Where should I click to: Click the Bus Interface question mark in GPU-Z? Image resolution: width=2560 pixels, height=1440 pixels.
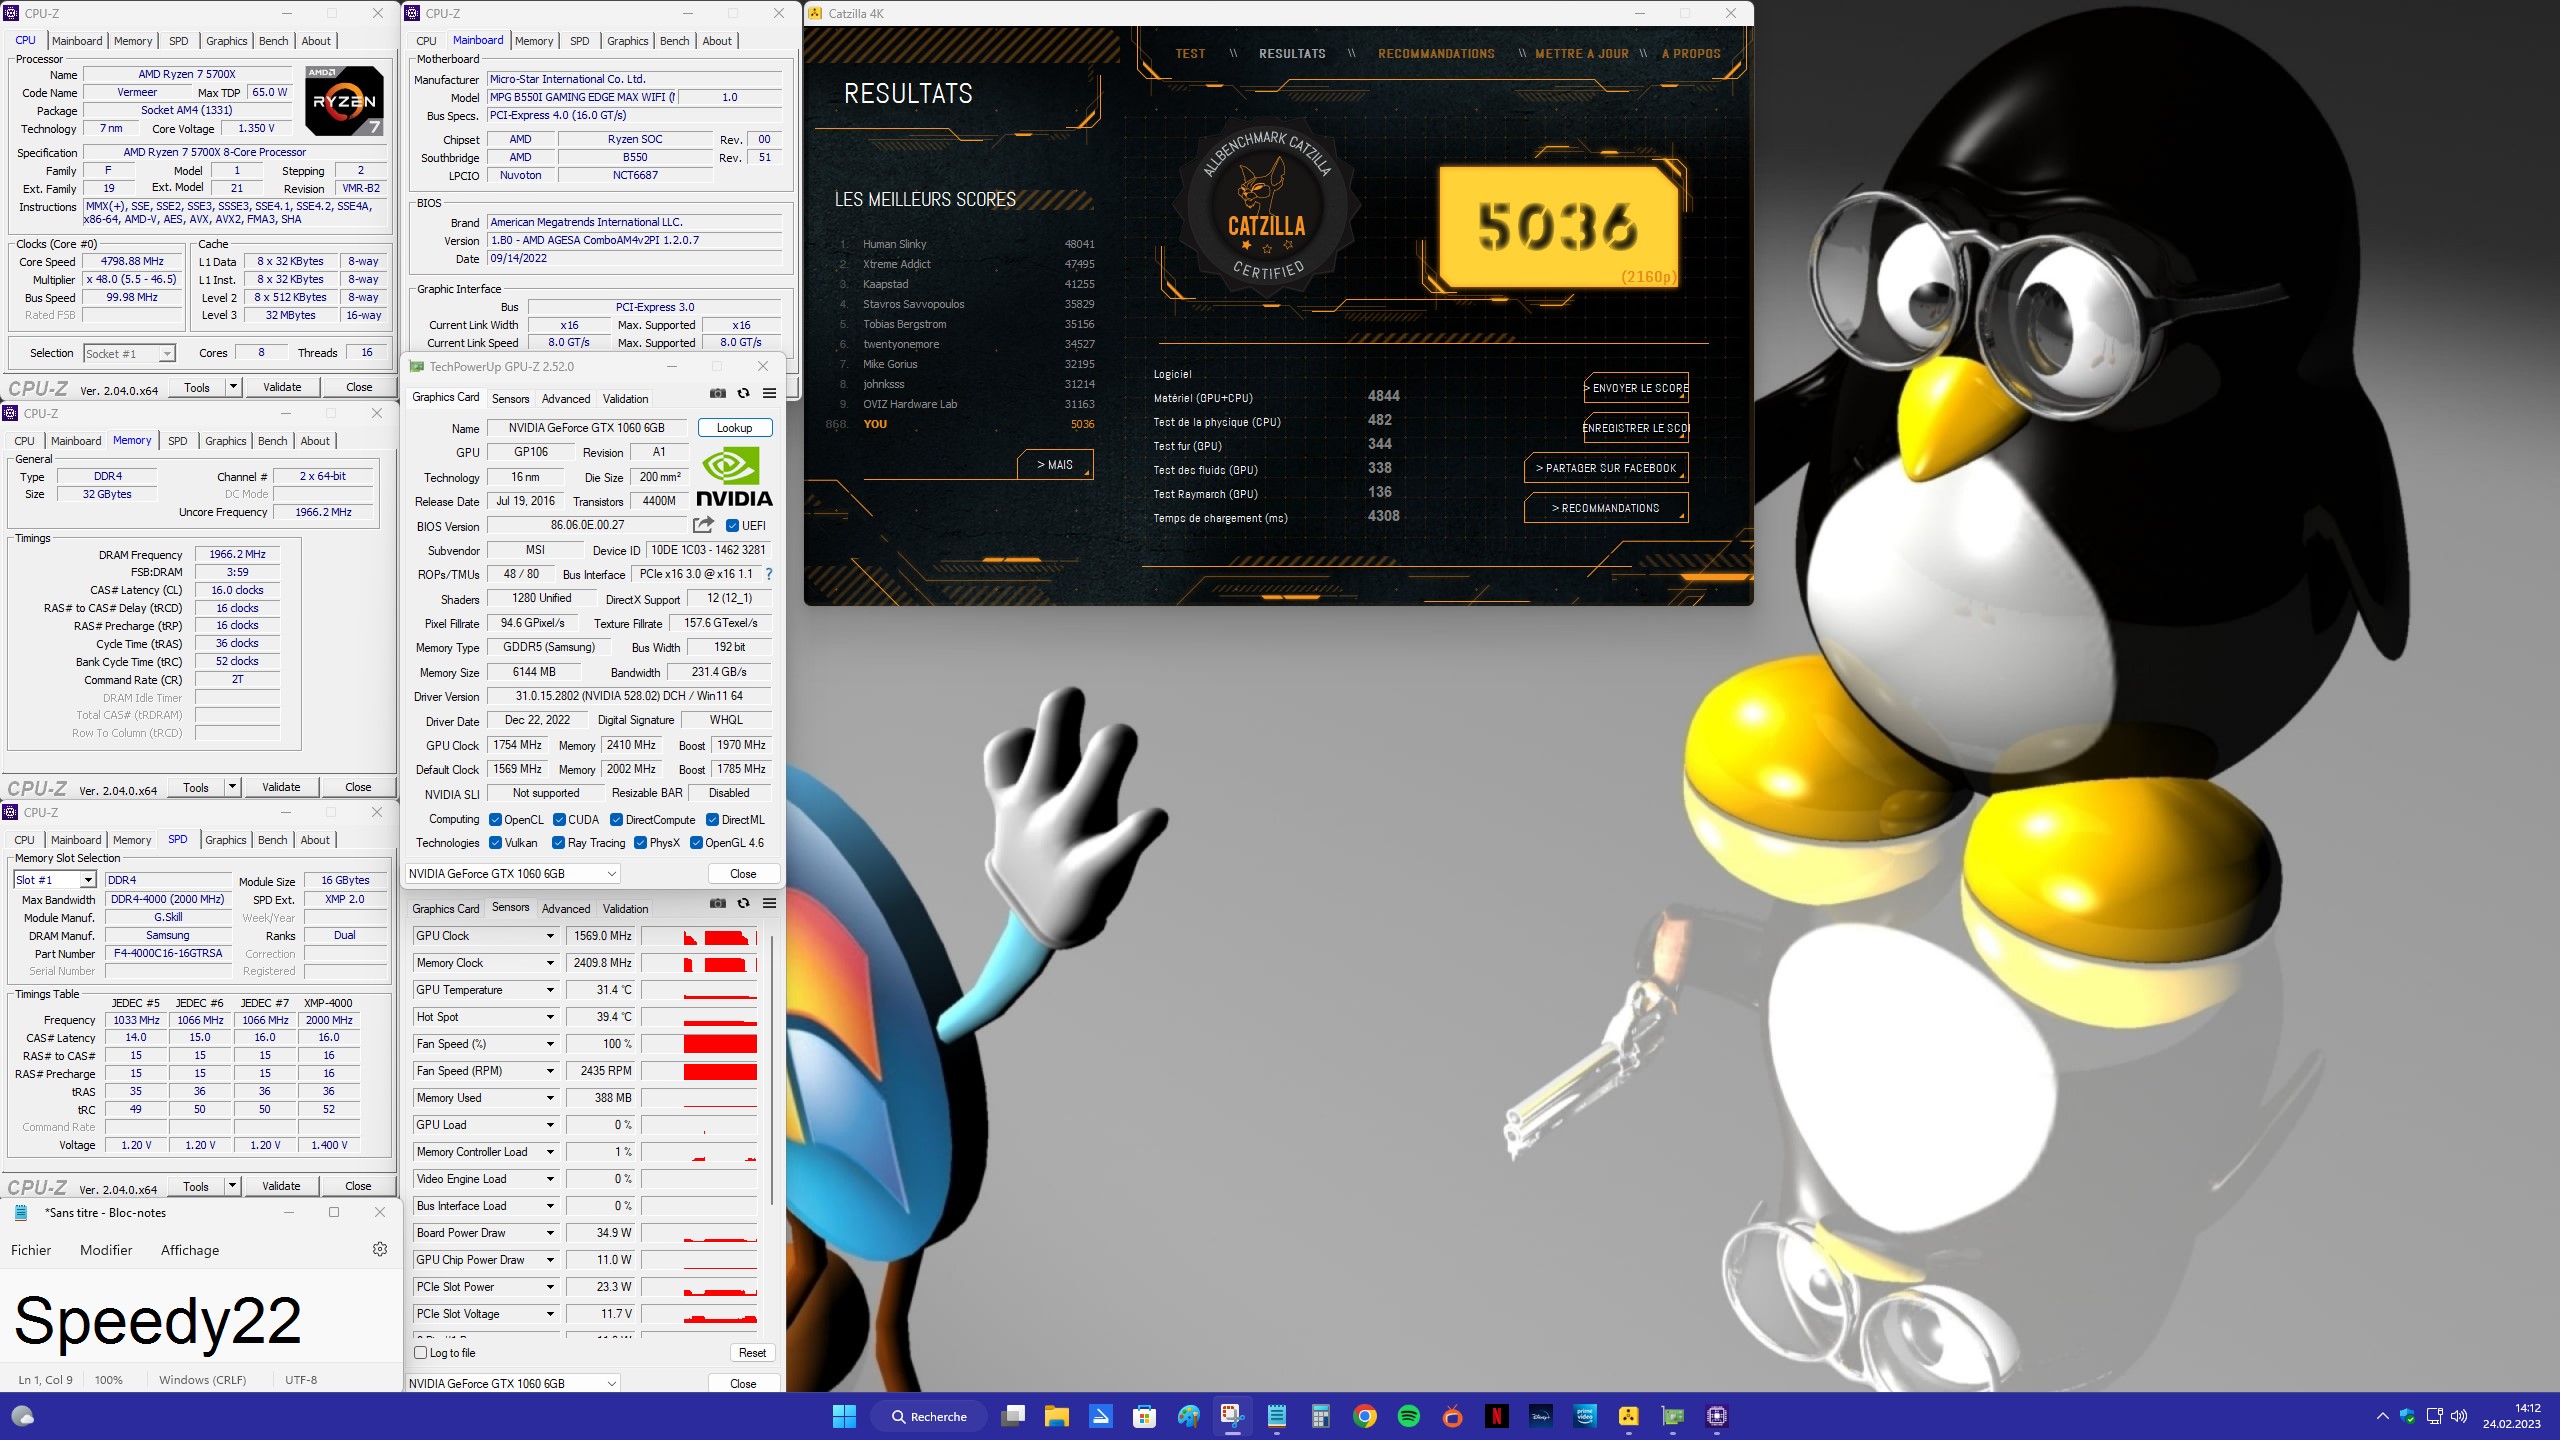coord(768,574)
